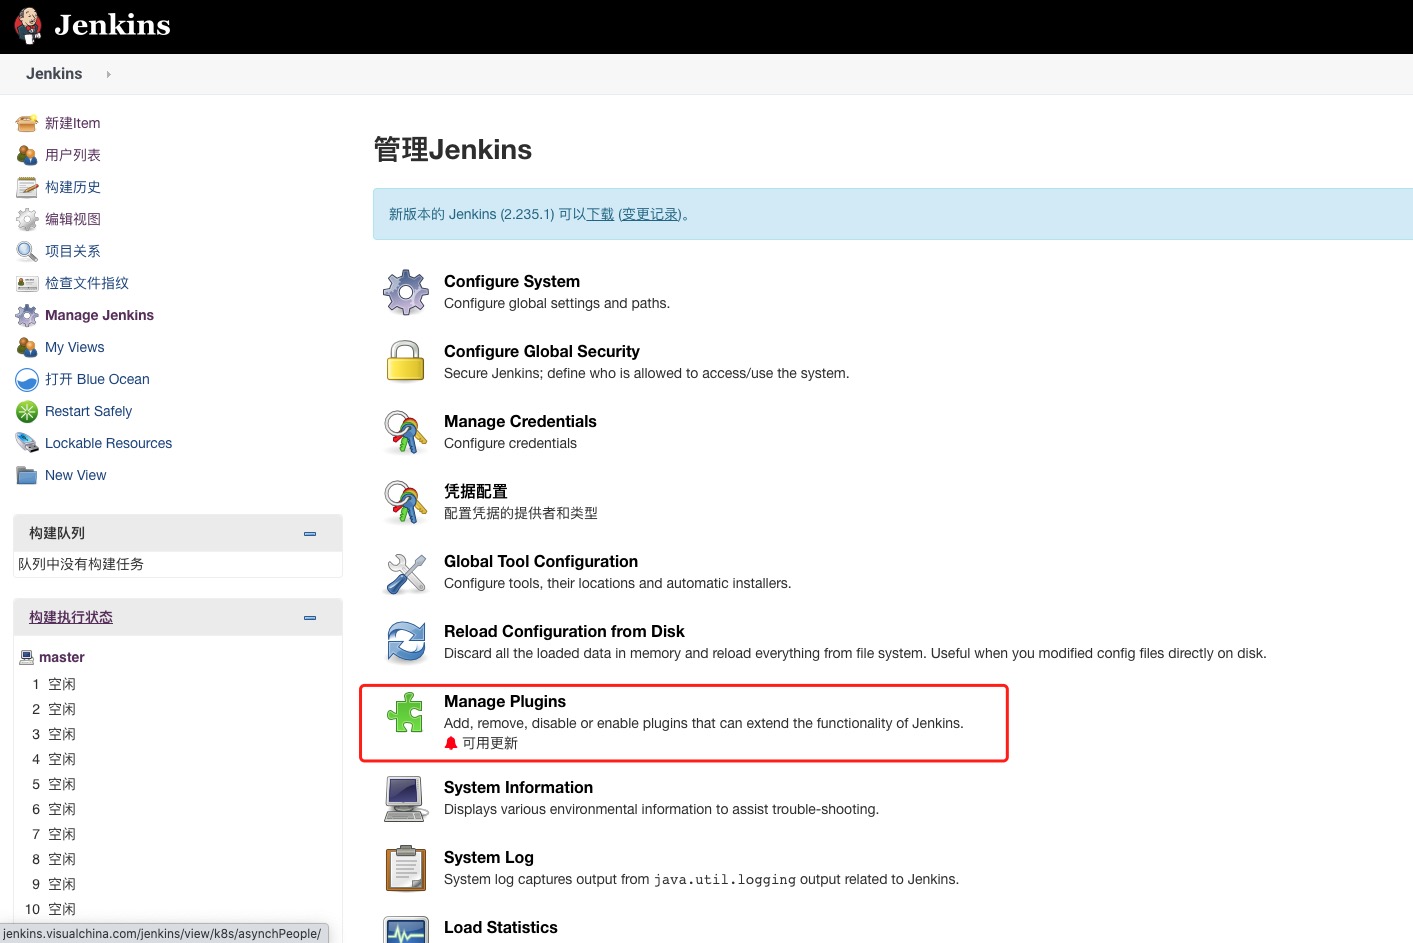Go to 检查文件指纹 in the sidebar
The width and height of the screenshot is (1413, 943).
point(86,283)
